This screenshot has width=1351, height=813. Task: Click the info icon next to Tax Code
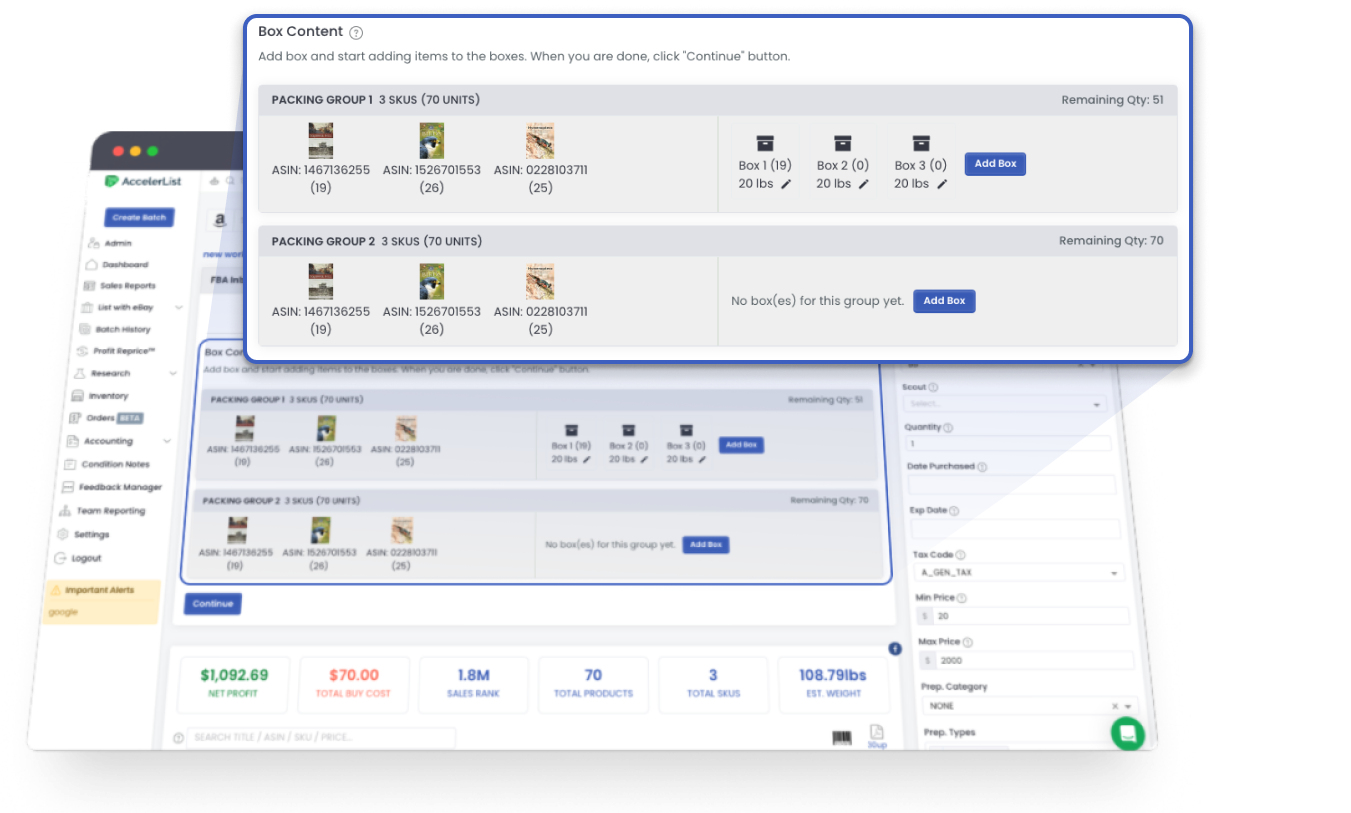[961, 555]
